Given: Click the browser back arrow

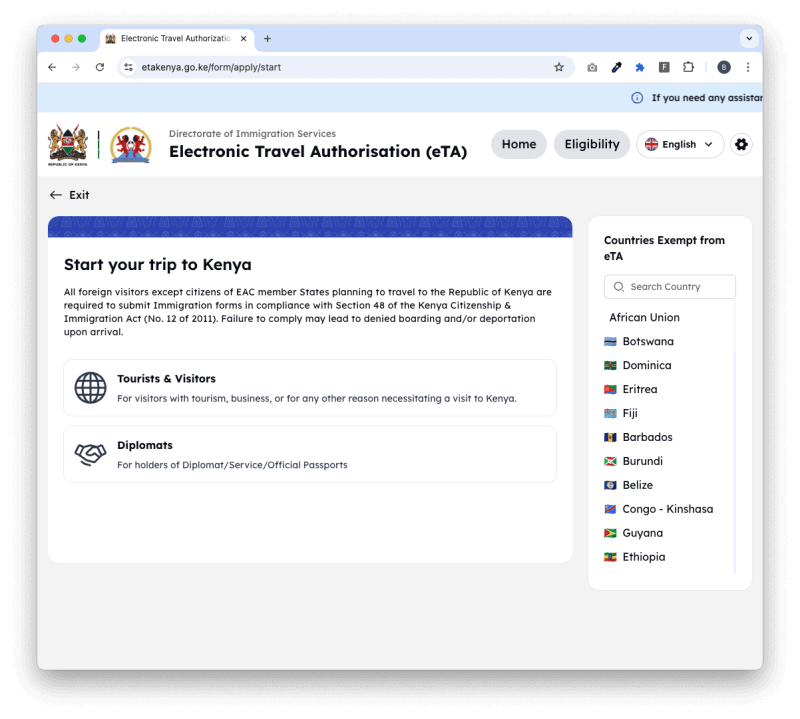Looking at the screenshot, I should click(52, 67).
